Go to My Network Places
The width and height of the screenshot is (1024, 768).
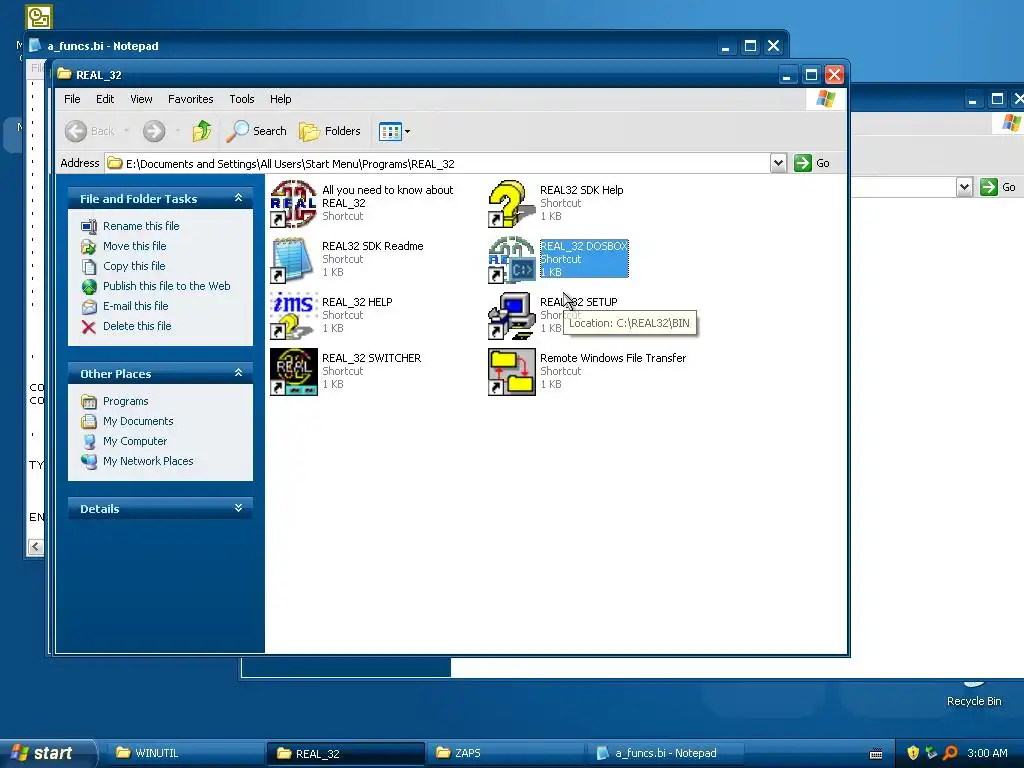point(148,461)
